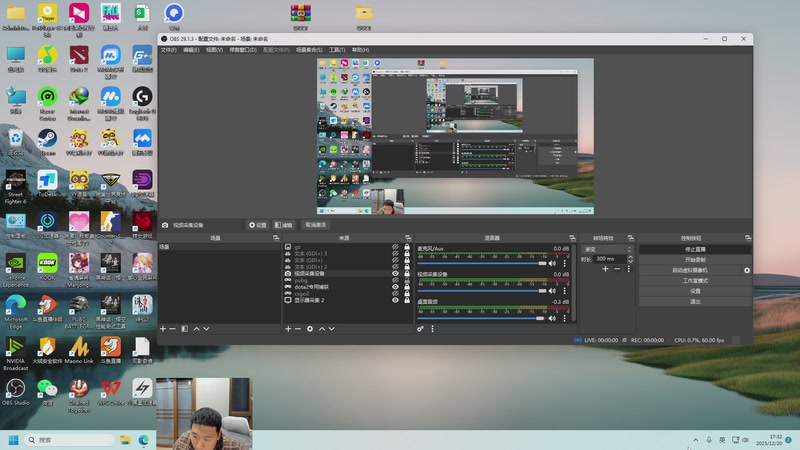
Task: Open scene filters icon in the Scenes panel
Action: pos(185,329)
